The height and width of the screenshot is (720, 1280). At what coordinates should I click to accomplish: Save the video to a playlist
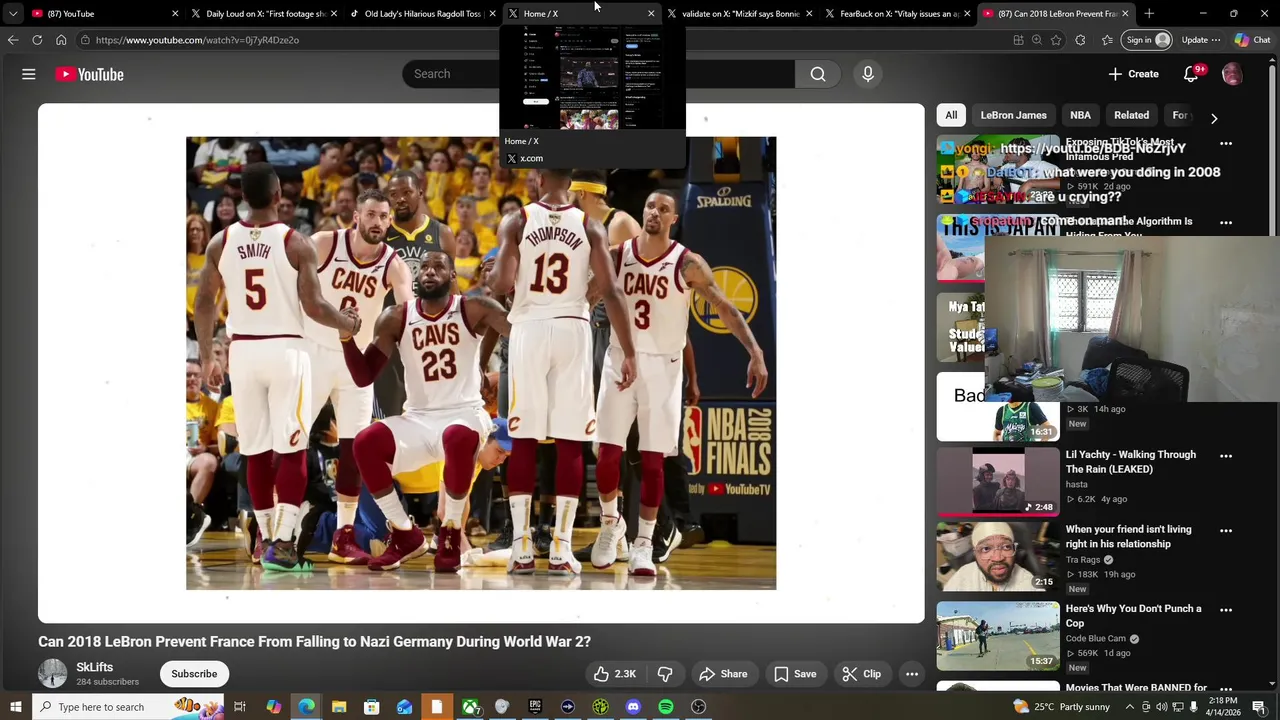click(x=795, y=674)
